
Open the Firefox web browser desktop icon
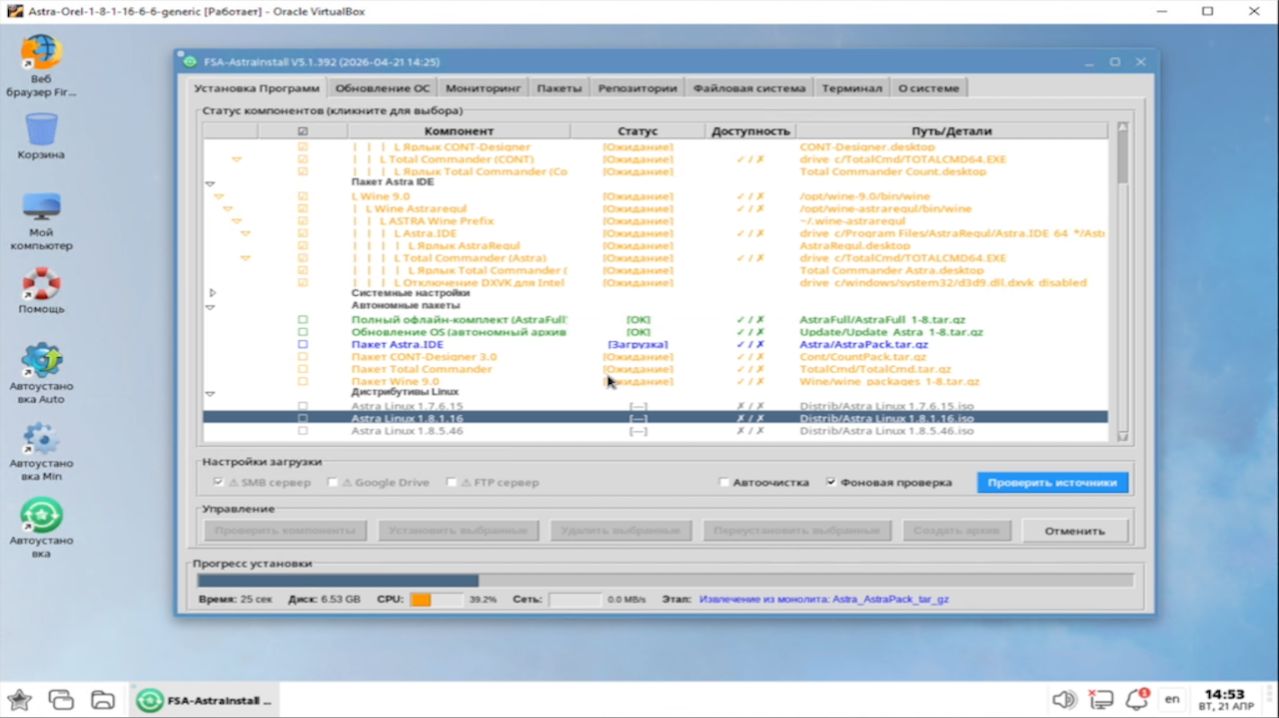click(41, 65)
